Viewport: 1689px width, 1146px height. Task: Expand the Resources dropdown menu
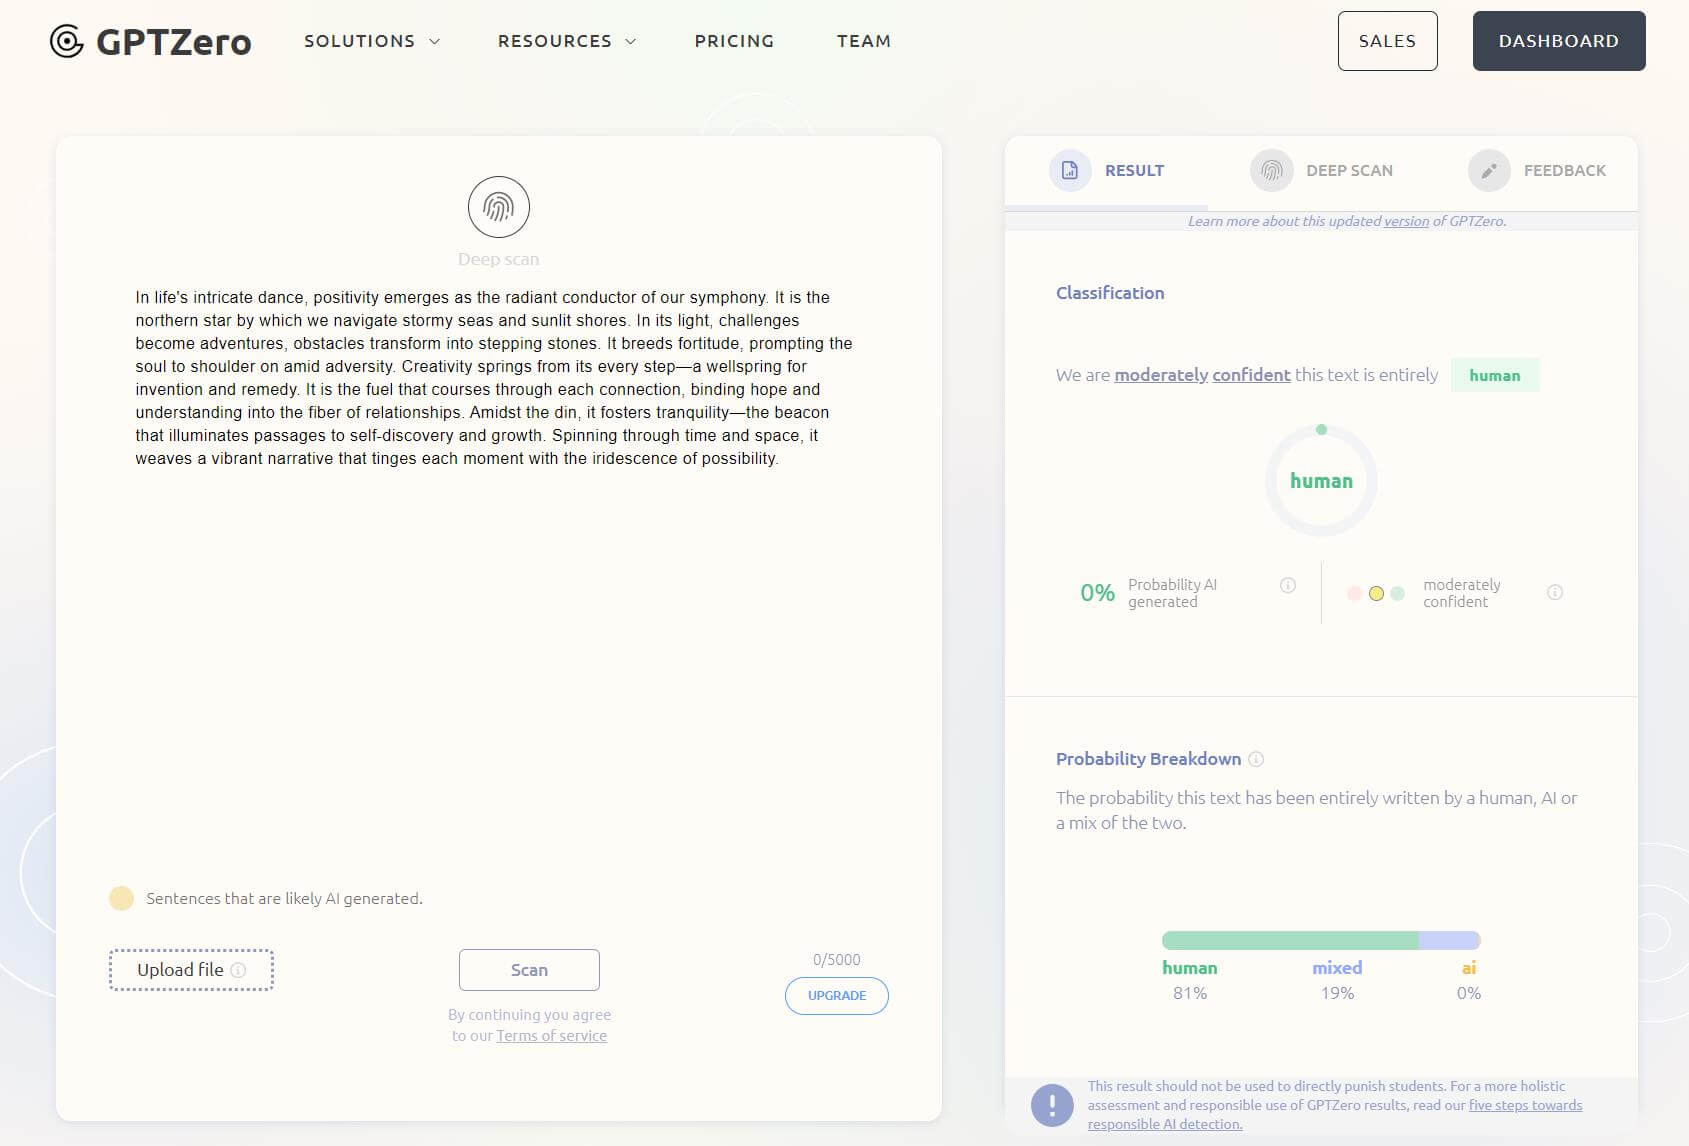[566, 41]
